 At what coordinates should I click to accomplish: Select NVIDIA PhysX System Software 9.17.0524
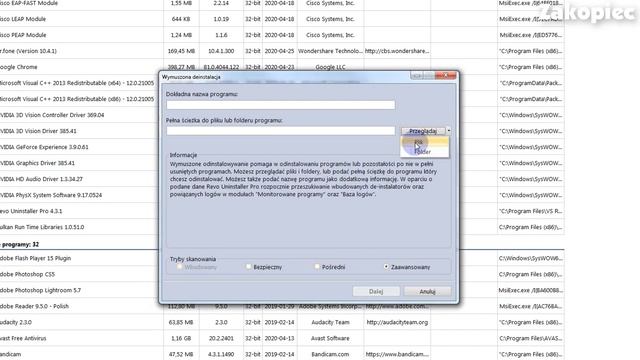click(x=51, y=195)
